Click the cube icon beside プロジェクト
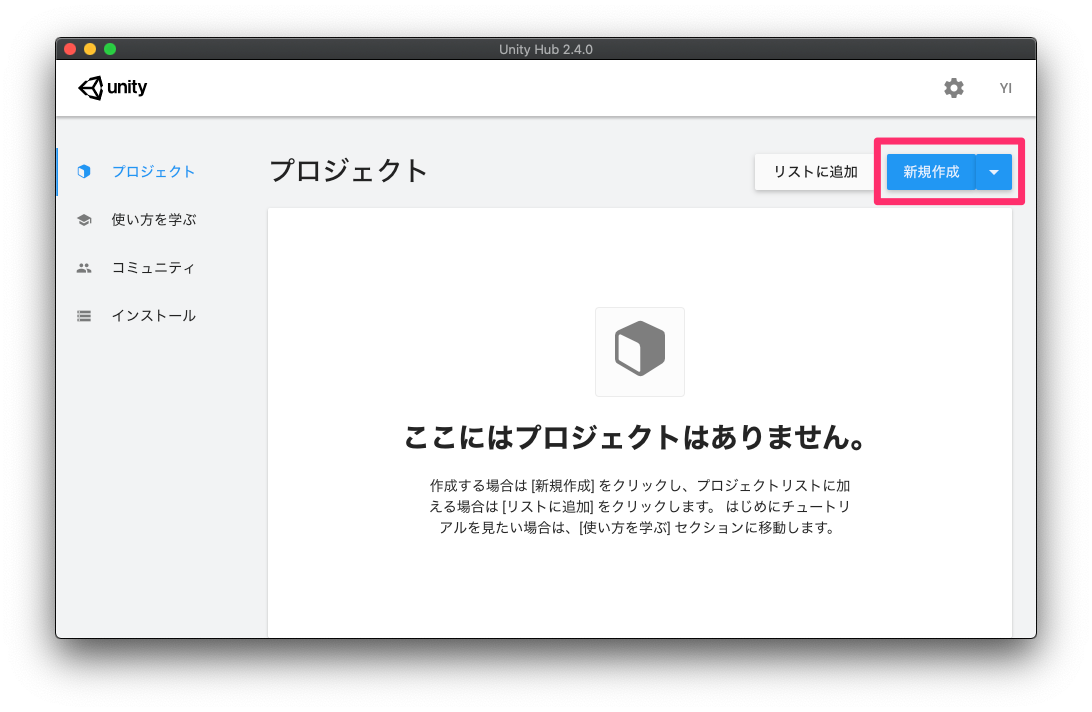The height and width of the screenshot is (712, 1092). coord(84,172)
